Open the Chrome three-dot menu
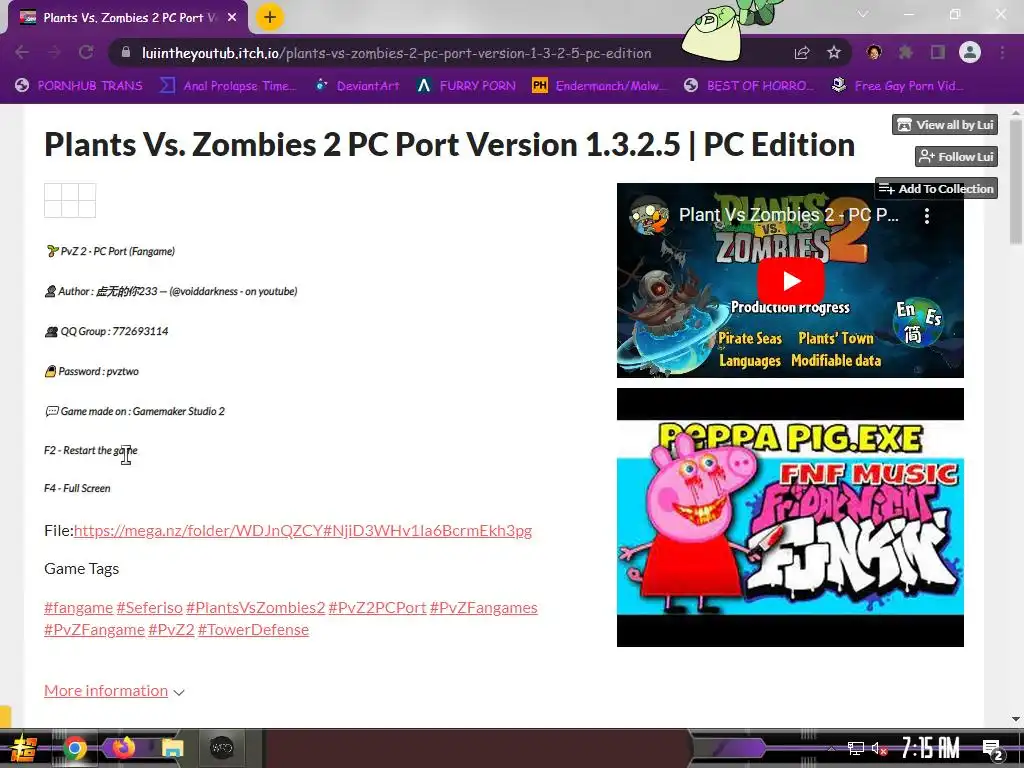This screenshot has height=768, width=1024. tap(1002, 52)
